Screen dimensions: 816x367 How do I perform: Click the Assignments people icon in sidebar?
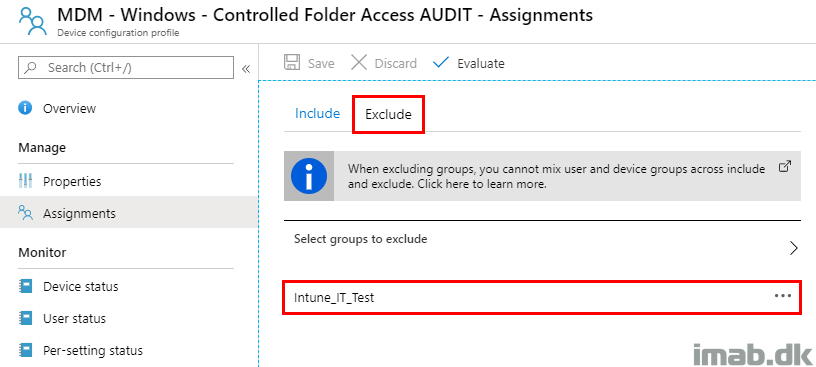pyautogui.click(x=25, y=213)
